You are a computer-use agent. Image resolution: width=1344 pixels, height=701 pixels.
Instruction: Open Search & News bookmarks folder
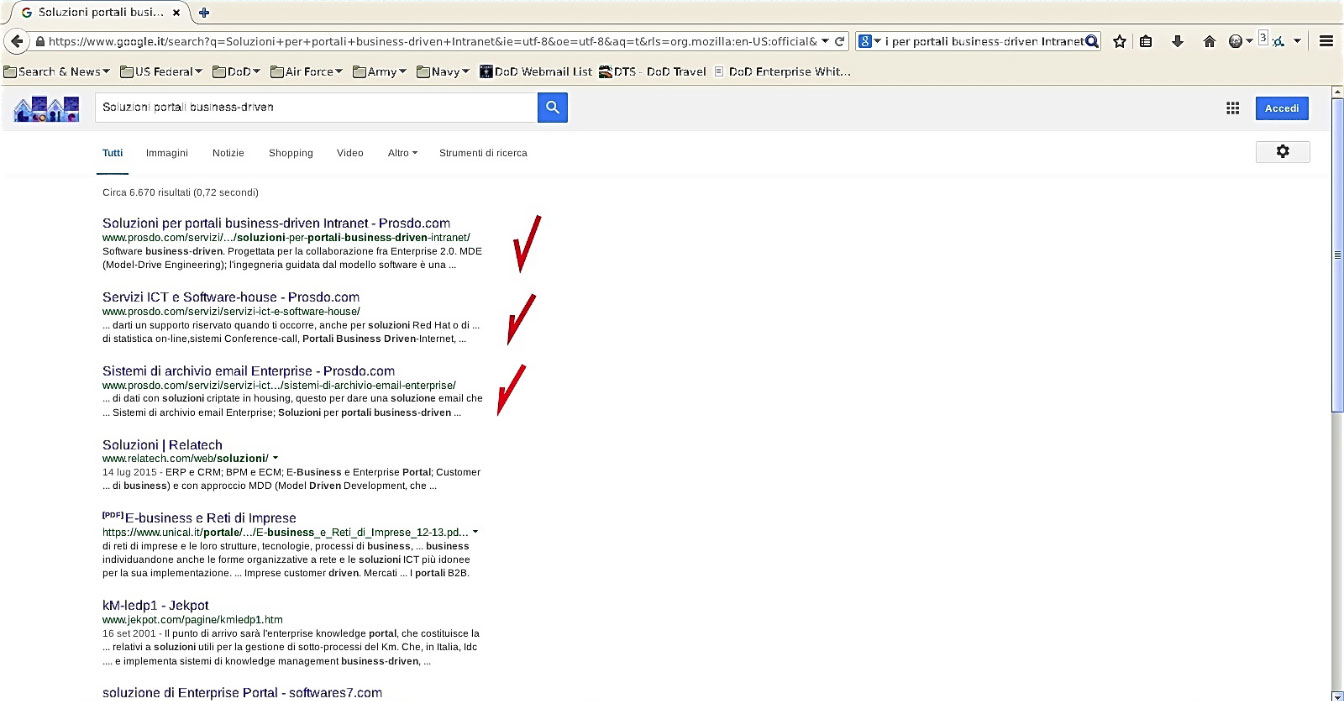[x=57, y=71]
